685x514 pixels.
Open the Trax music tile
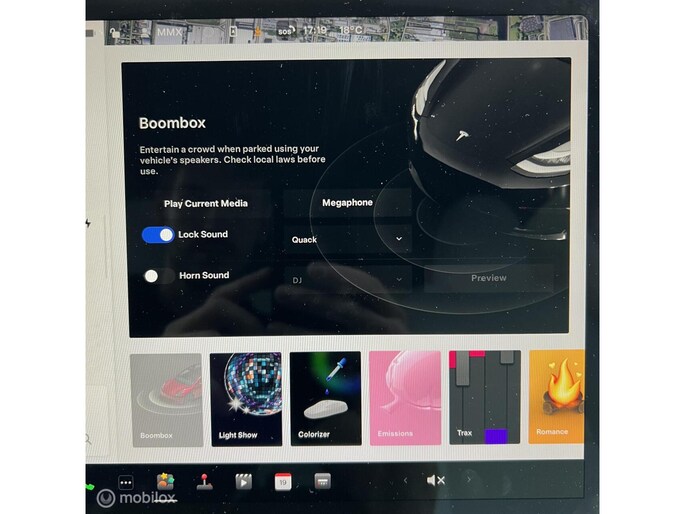tap(484, 398)
